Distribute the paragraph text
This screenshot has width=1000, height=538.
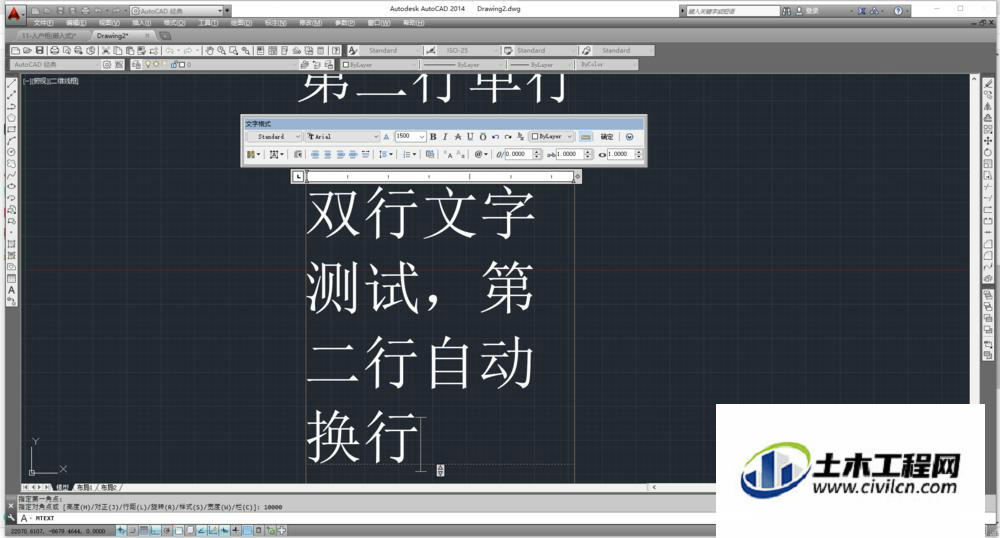pos(365,154)
